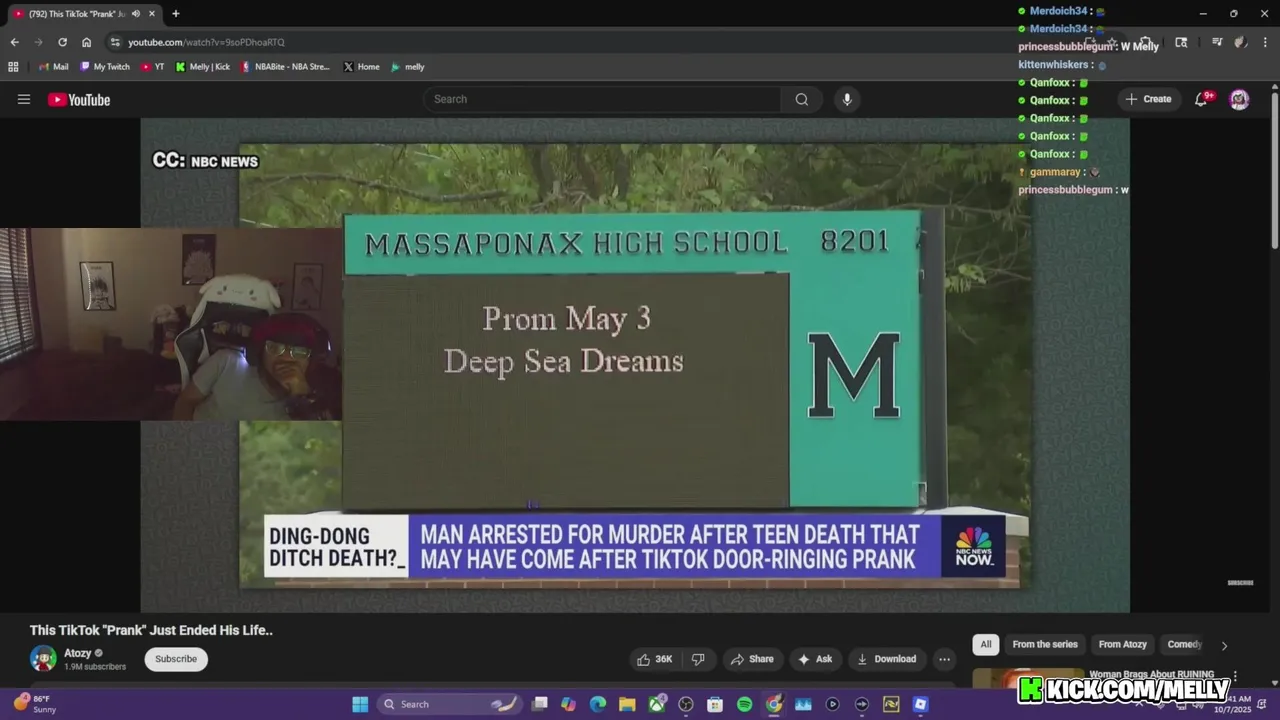Viewport: 1280px width, 720px height.
Task: Go to the YouTube home logo
Action: point(79,99)
